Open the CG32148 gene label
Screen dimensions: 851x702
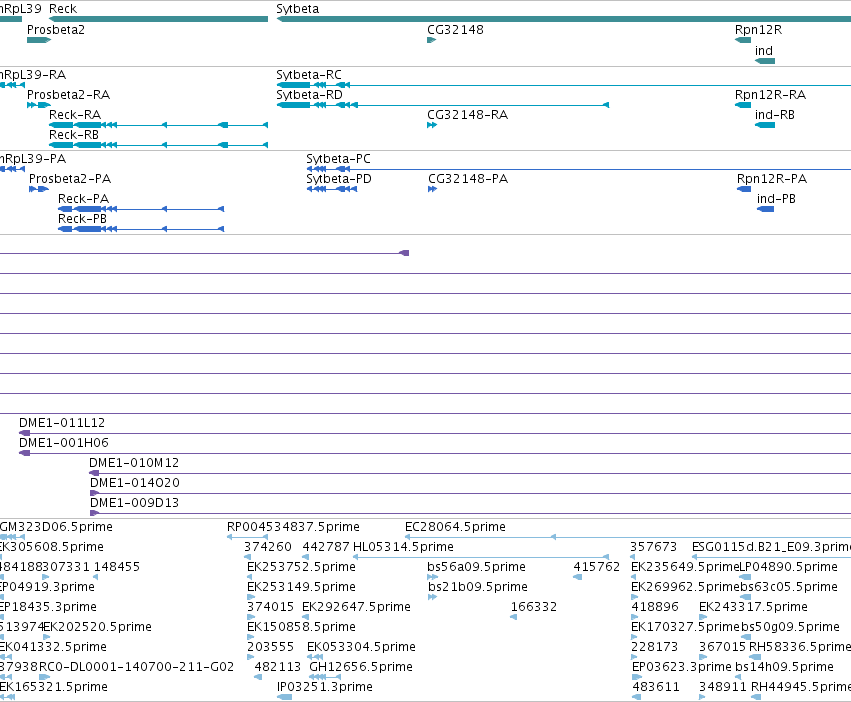[x=455, y=29]
